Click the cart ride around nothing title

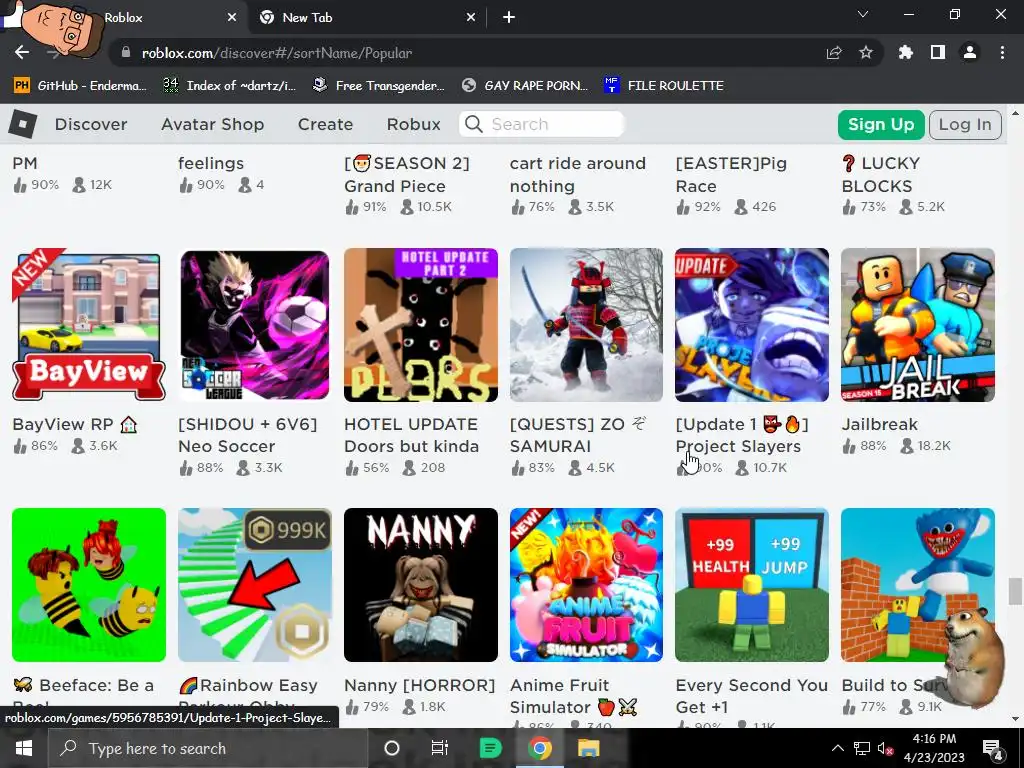click(x=578, y=174)
